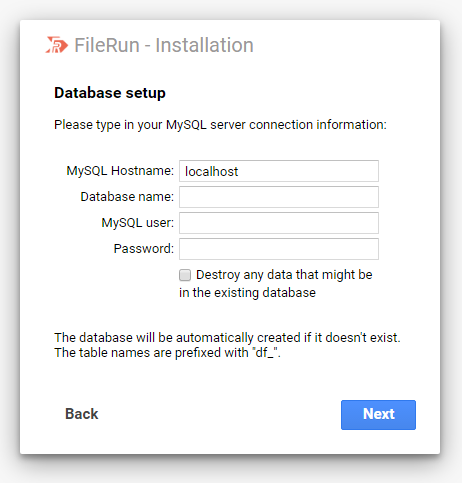Click the FileRun logo icon
Screen dimensions: 462x483
click(57, 45)
